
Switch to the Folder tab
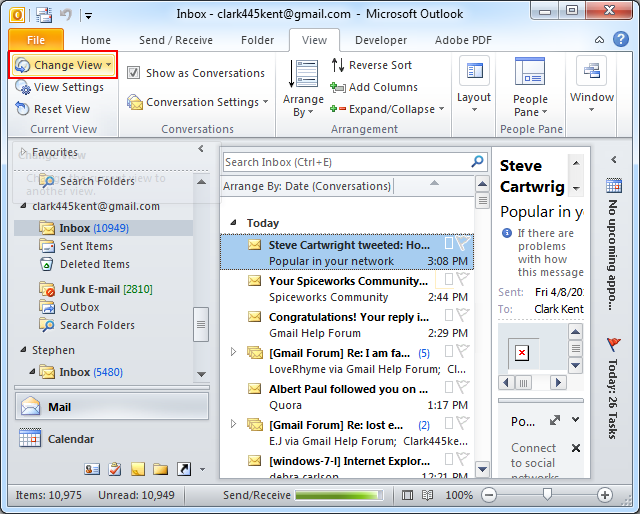[x=257, y=40]
